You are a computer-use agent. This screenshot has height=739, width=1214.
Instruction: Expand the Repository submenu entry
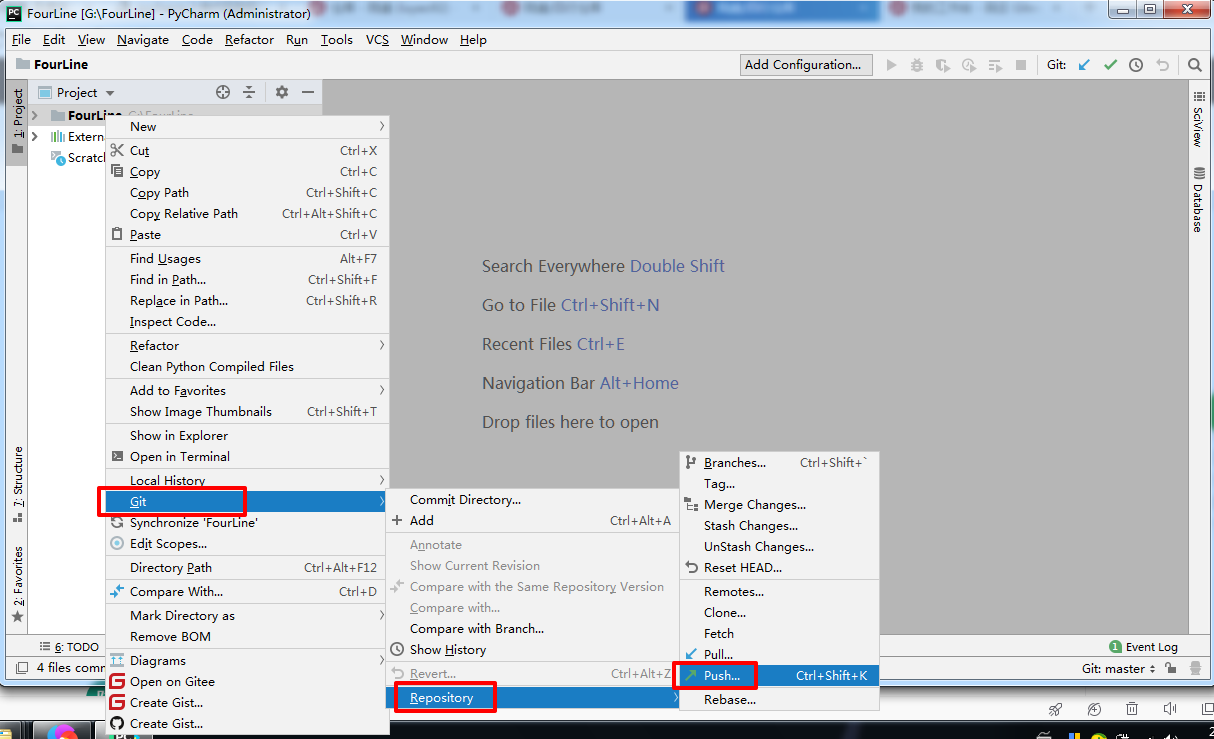(x=533, y=697)
